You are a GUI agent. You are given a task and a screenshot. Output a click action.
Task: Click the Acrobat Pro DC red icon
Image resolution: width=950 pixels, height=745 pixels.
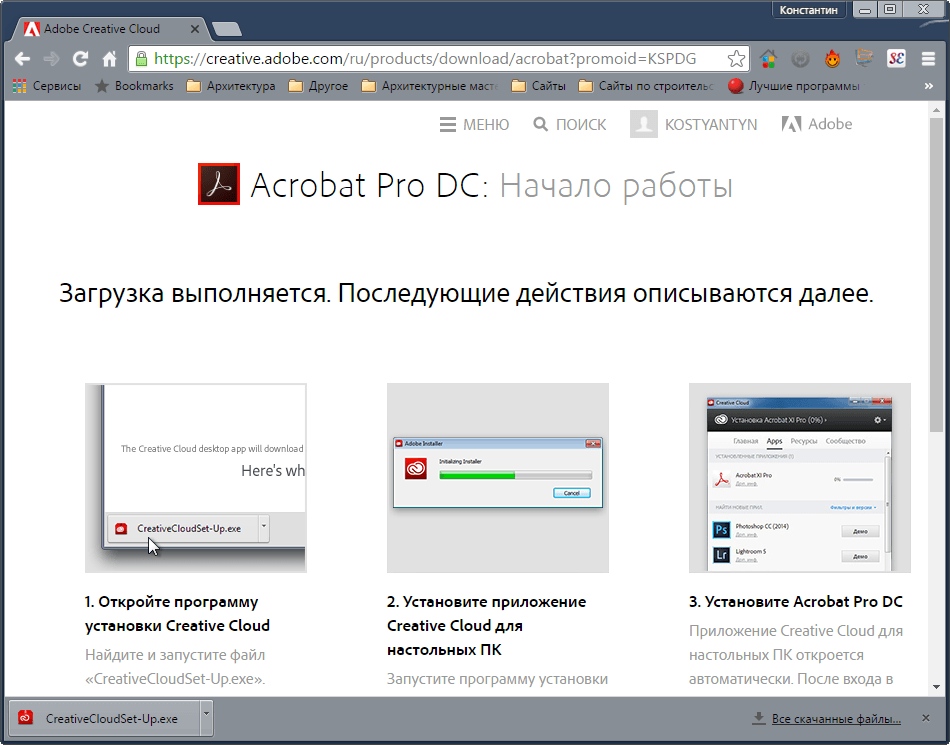[219, 184]
